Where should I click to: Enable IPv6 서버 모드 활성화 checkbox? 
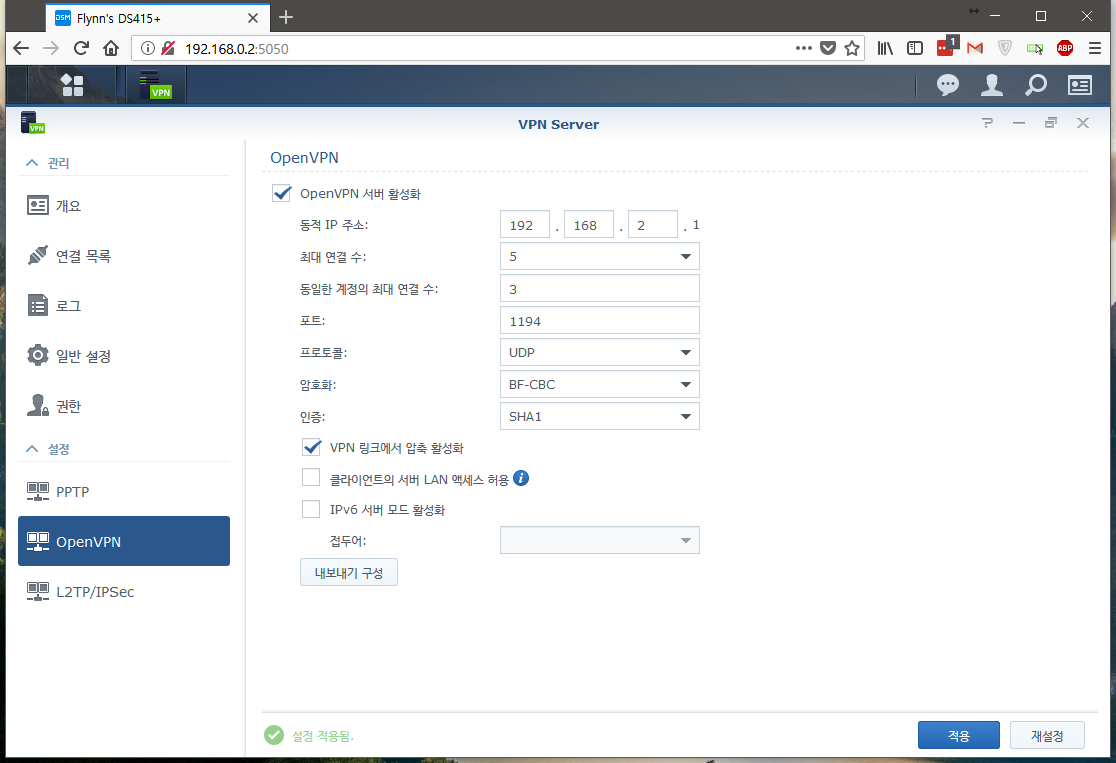[x=311, y=509]
